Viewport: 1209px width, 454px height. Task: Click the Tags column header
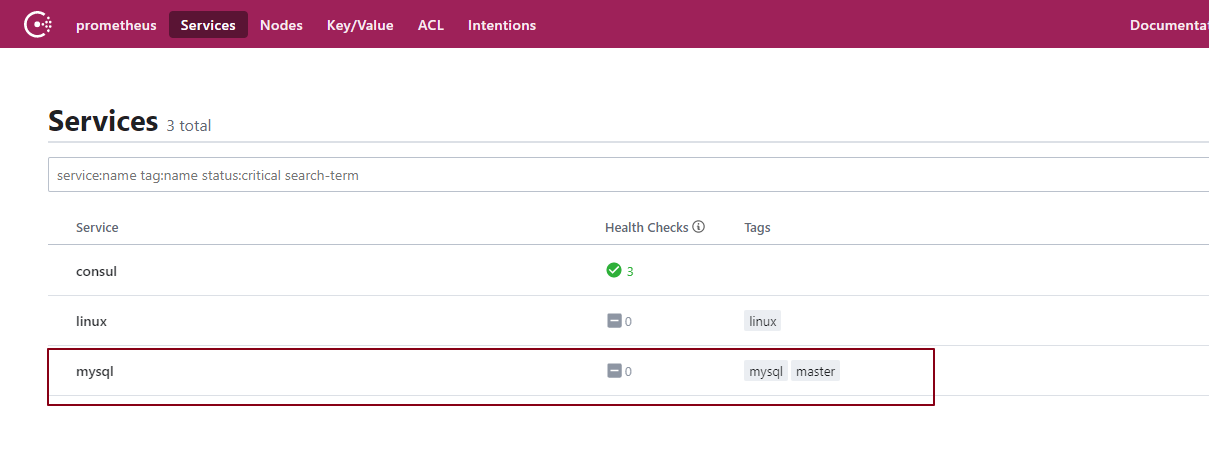point(757,227)
